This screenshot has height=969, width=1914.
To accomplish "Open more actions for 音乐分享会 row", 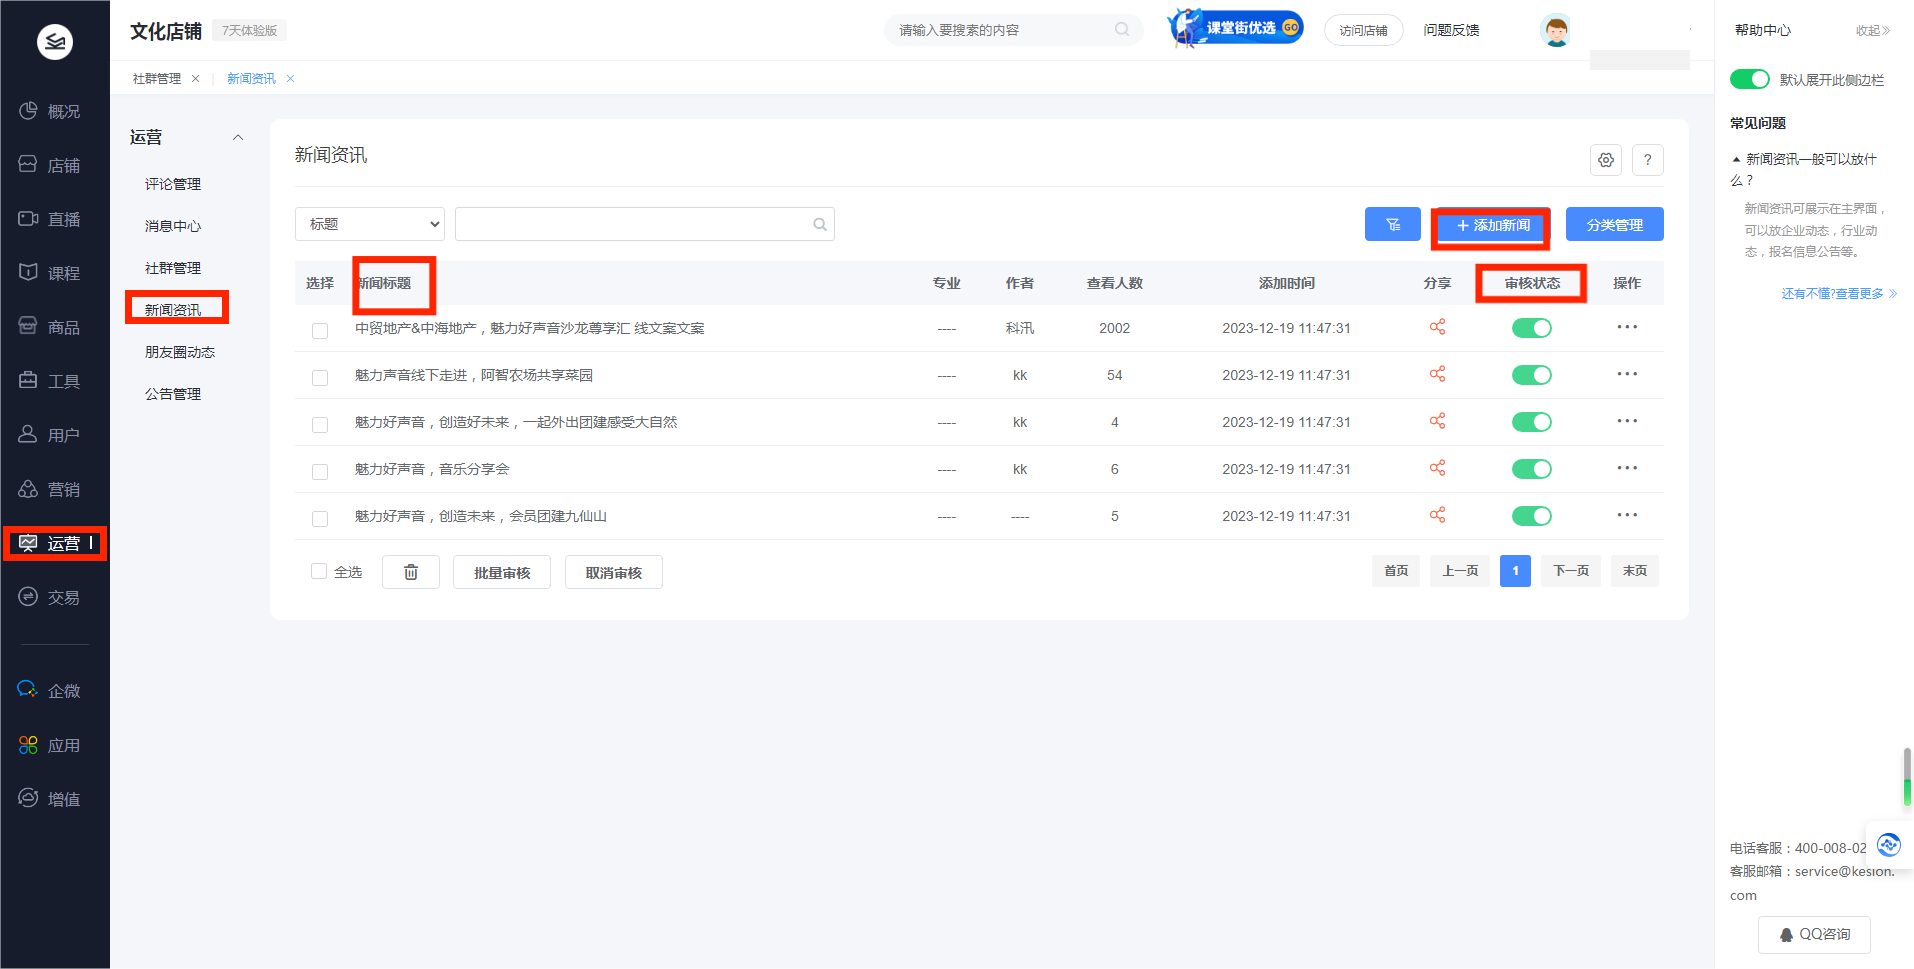I will (x=1627, y=468).
